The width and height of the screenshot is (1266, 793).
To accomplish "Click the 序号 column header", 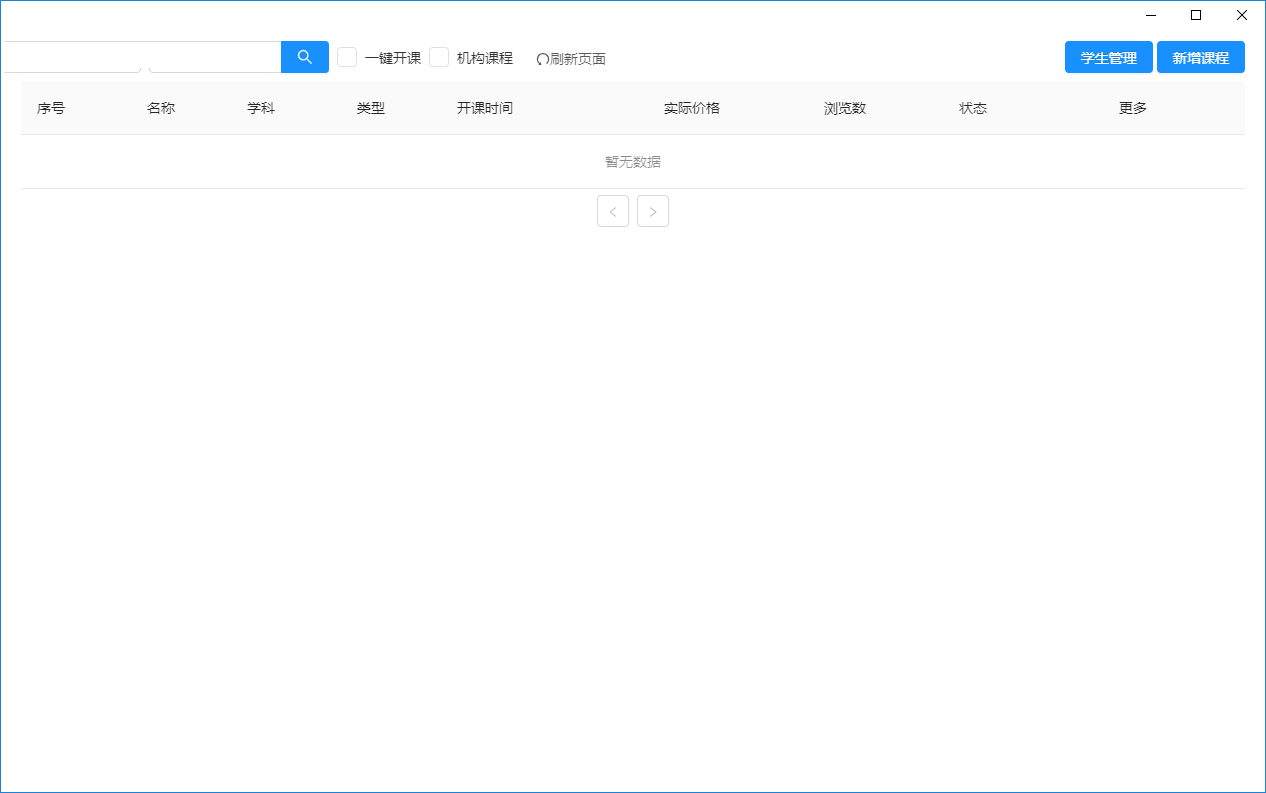I will point(51,108).
